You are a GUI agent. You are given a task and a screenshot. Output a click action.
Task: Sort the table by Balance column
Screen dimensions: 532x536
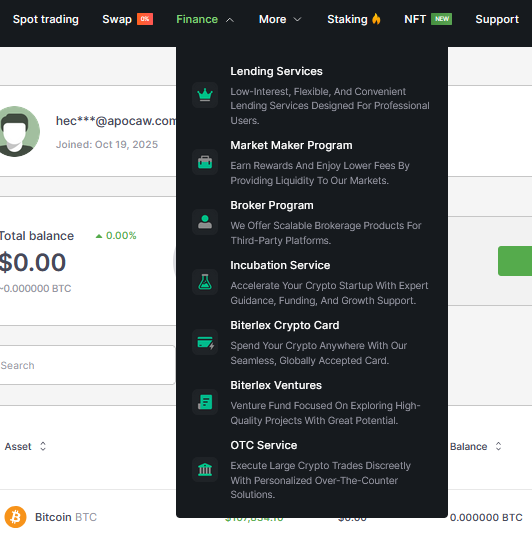coord(476,446)
